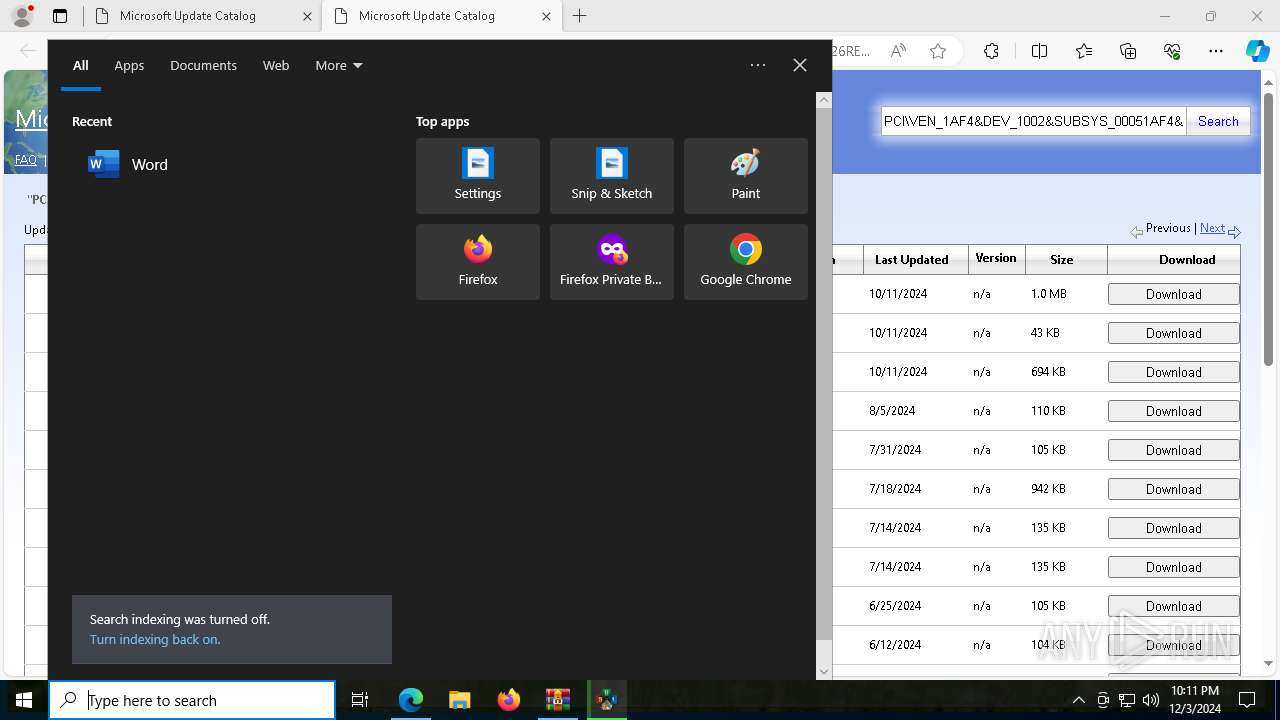Download the 7/31/2024 update
Screen dimensions: 1280x720
(1174, 450)
